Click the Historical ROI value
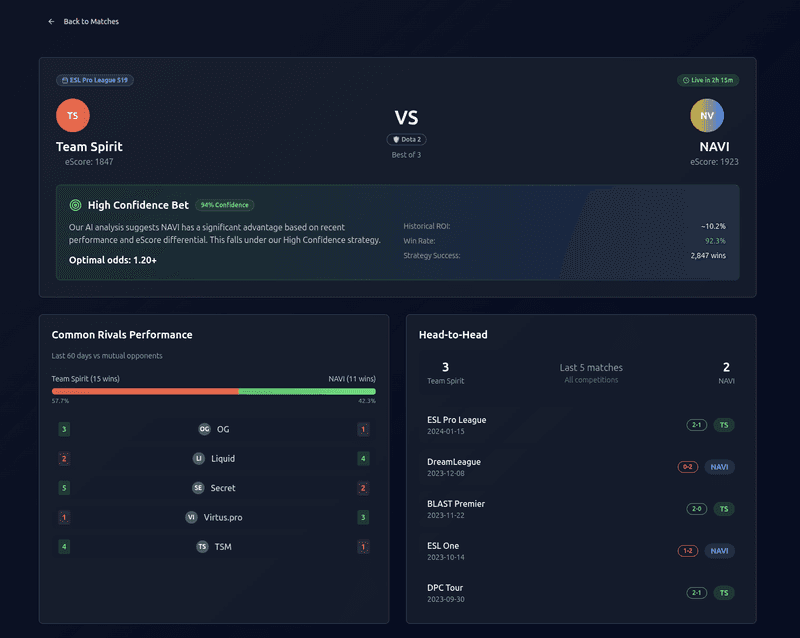 pyautogui.click(x=713, y=226)
